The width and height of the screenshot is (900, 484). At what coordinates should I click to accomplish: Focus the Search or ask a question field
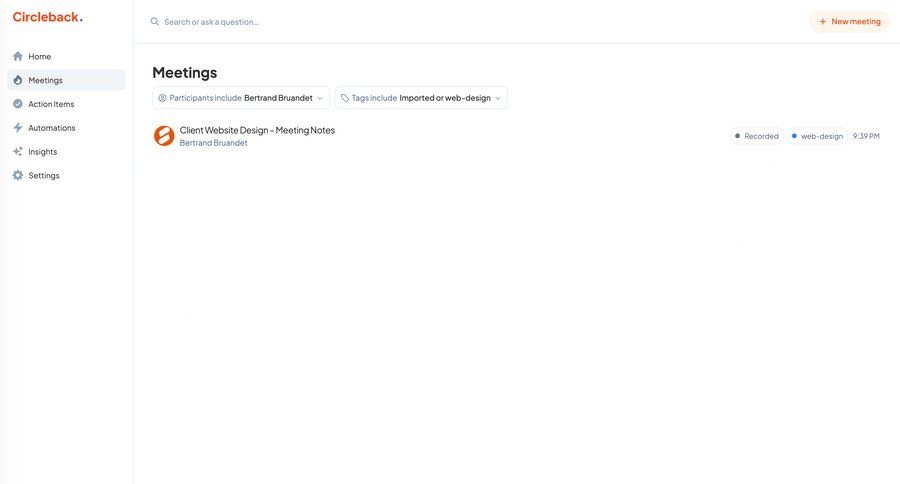(400, 22)
